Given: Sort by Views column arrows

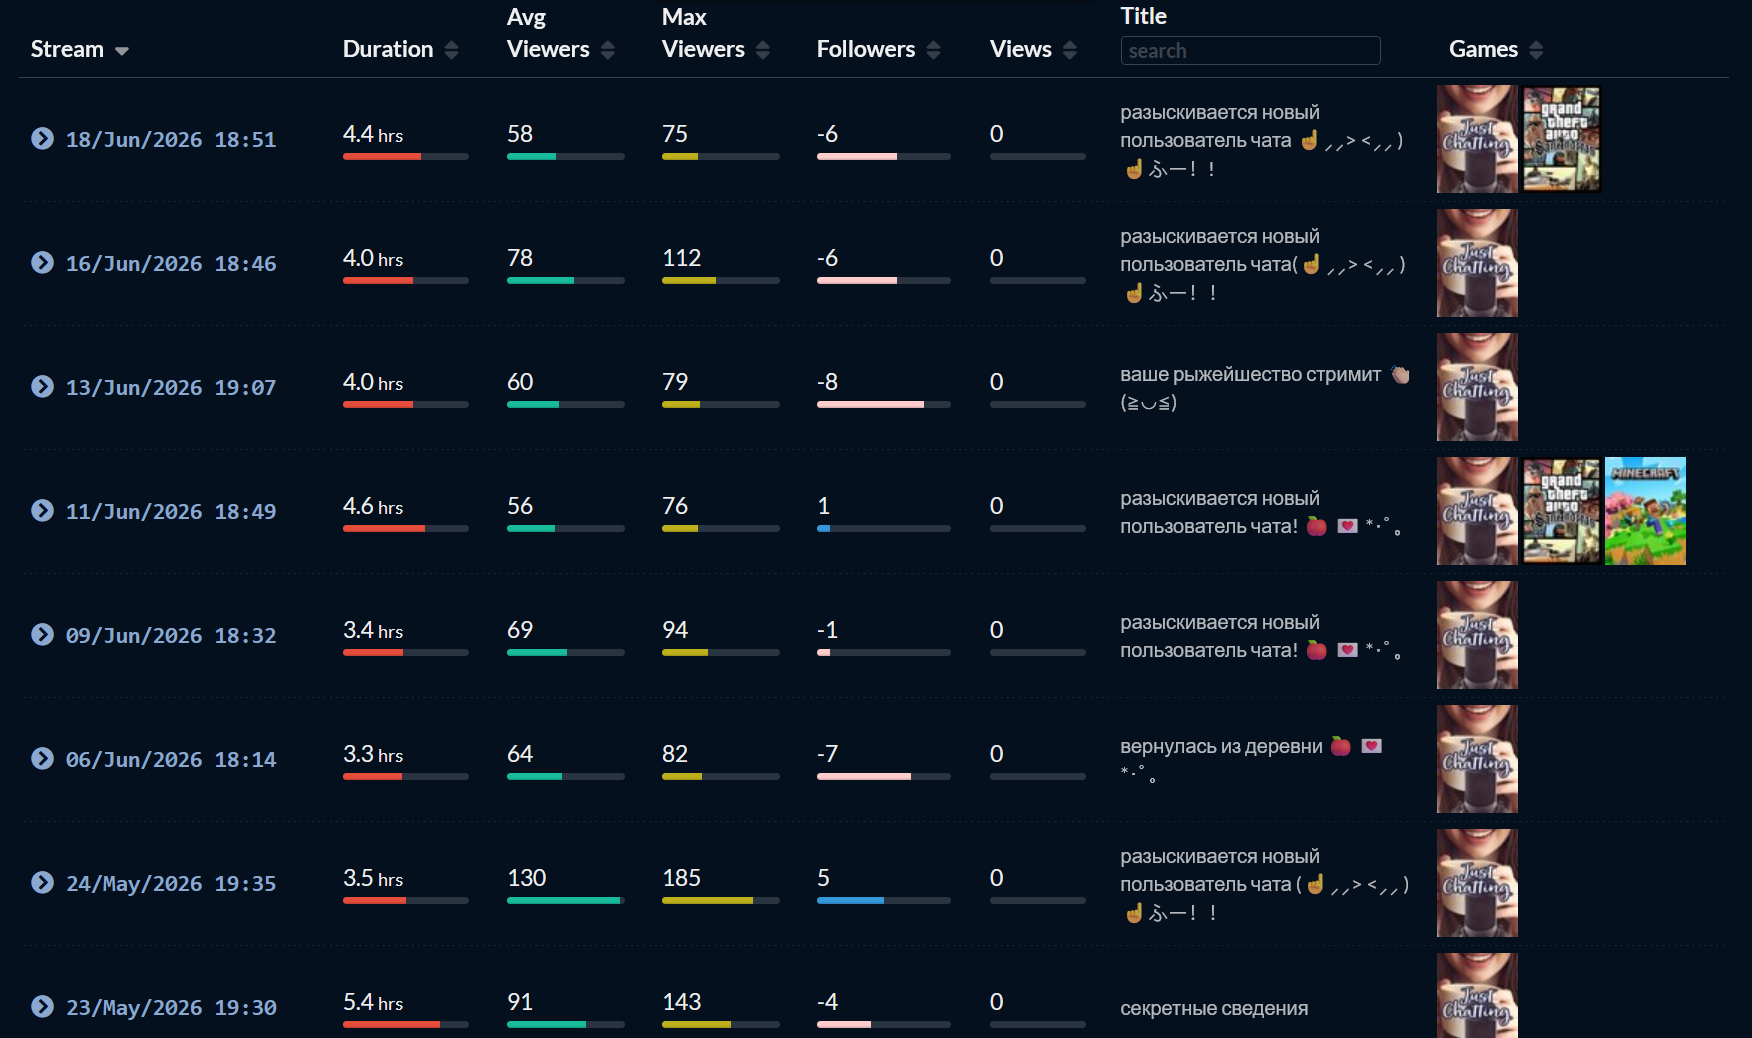Looking at the screenshot, I should pyautogui.click(x=1070, y=50).
